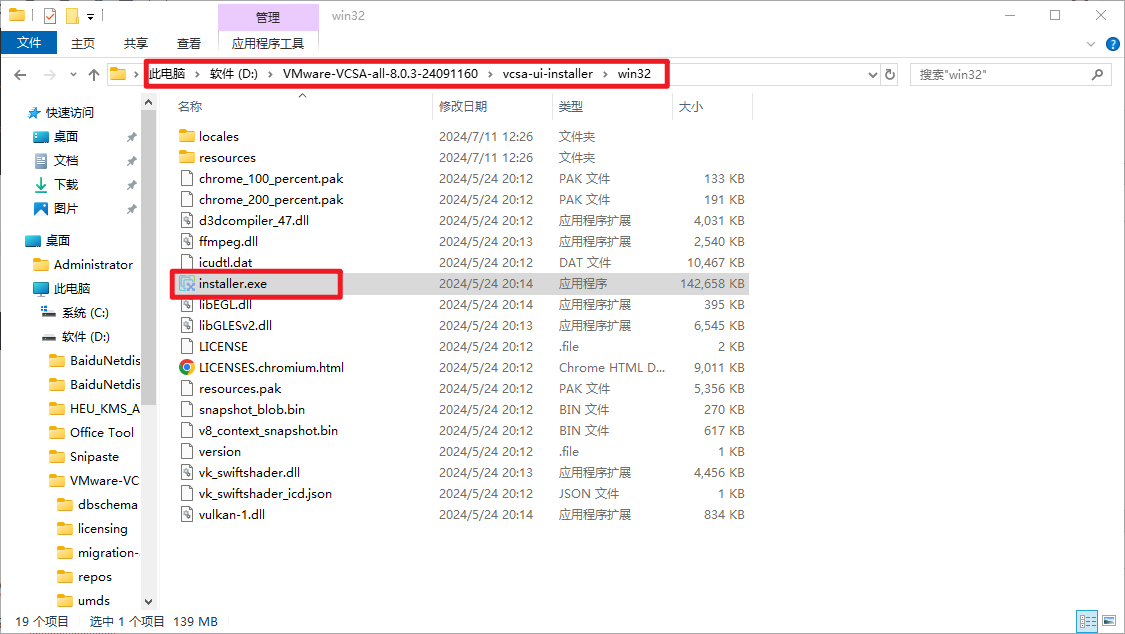The width and height of the screenshot is (1125, 634).
Task: Click vcsa-ui-installer in the breadcrumb path
Action: point(547,74)
